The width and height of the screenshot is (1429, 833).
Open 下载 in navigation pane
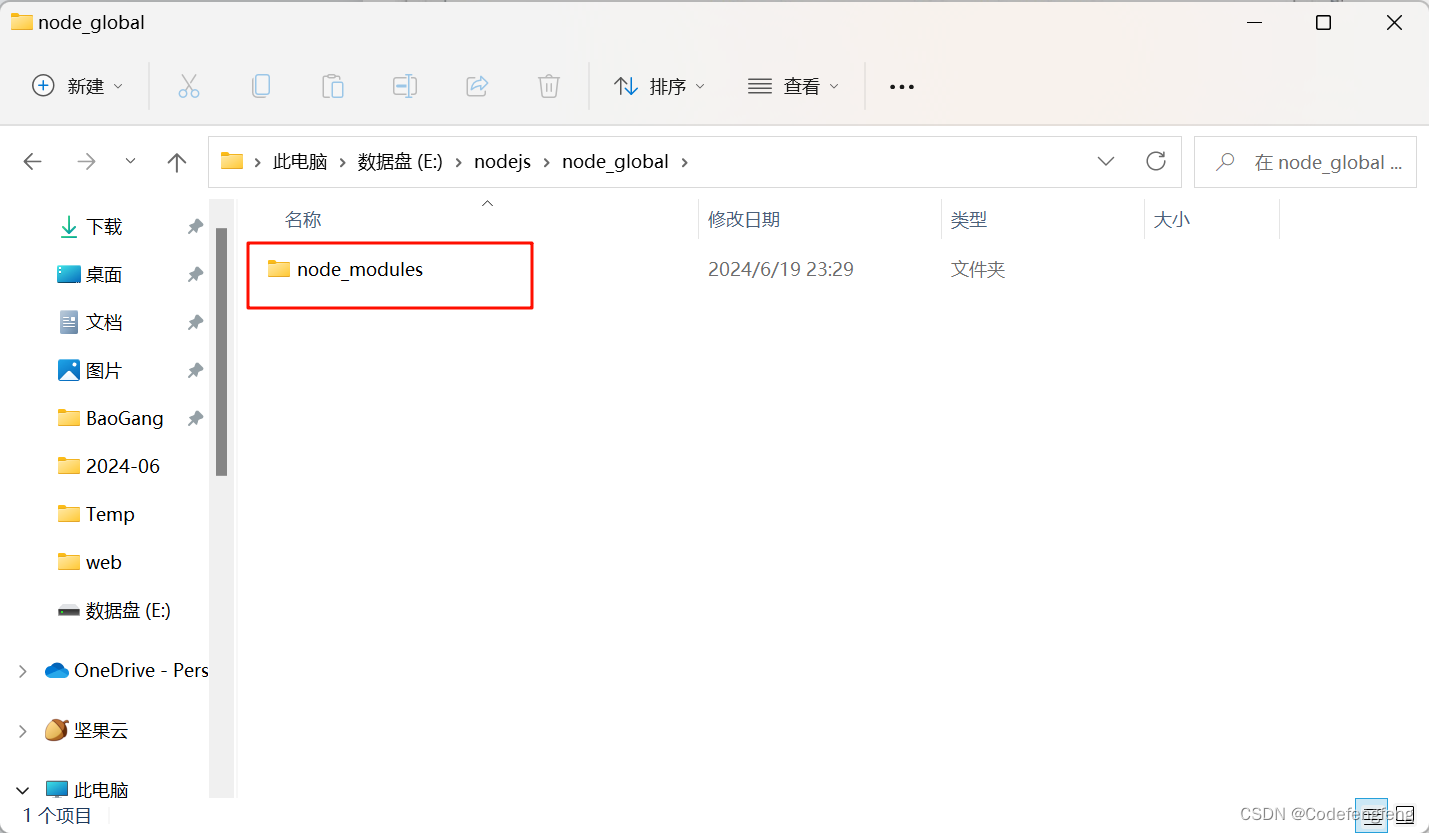[104, 227]
